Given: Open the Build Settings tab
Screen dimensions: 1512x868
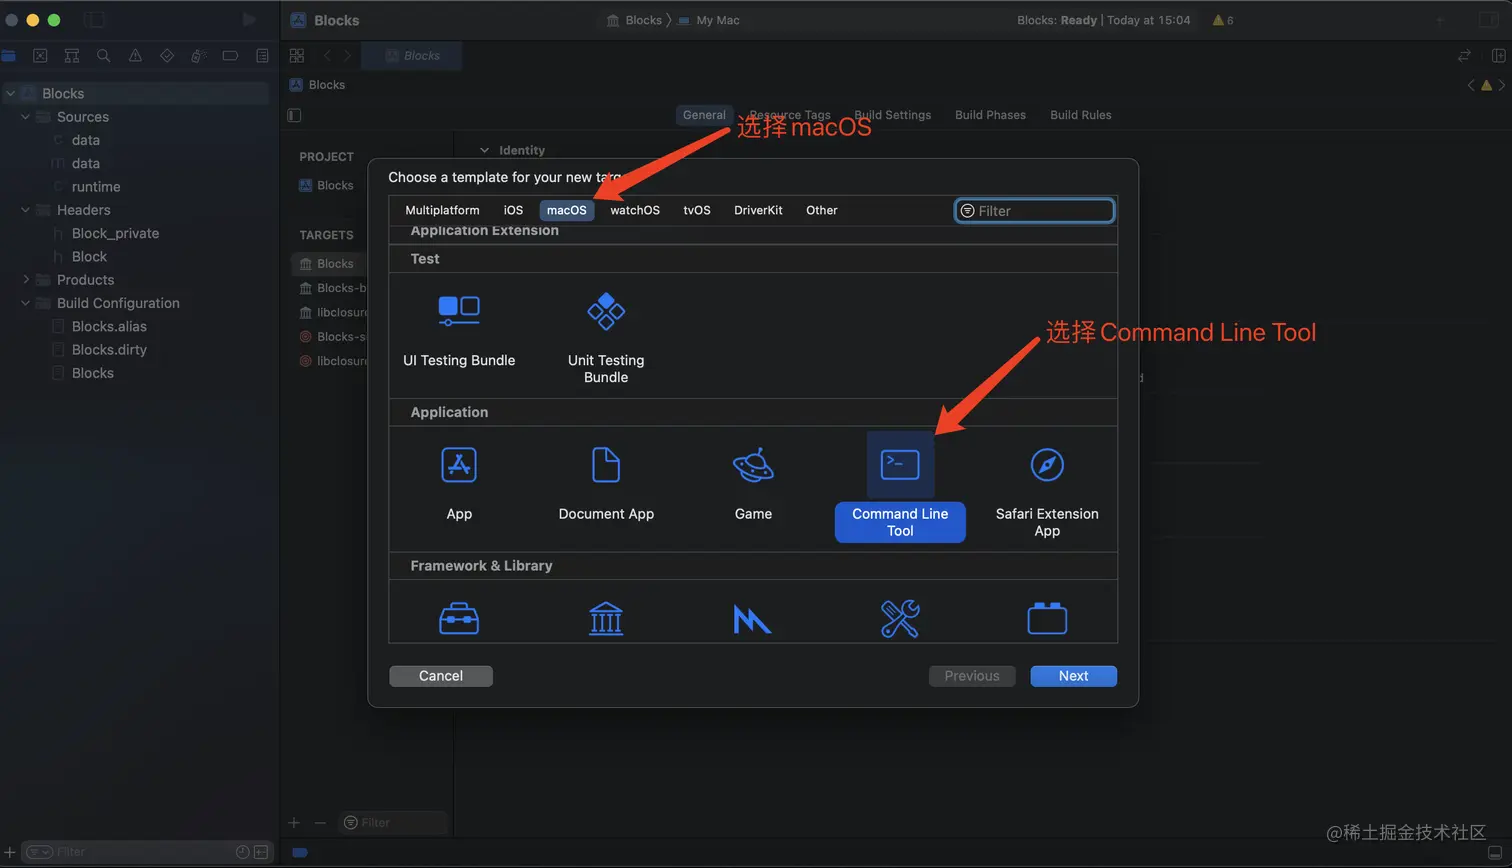Looking at the screenshot, I should pyautogui.click(x=893, y=115).
